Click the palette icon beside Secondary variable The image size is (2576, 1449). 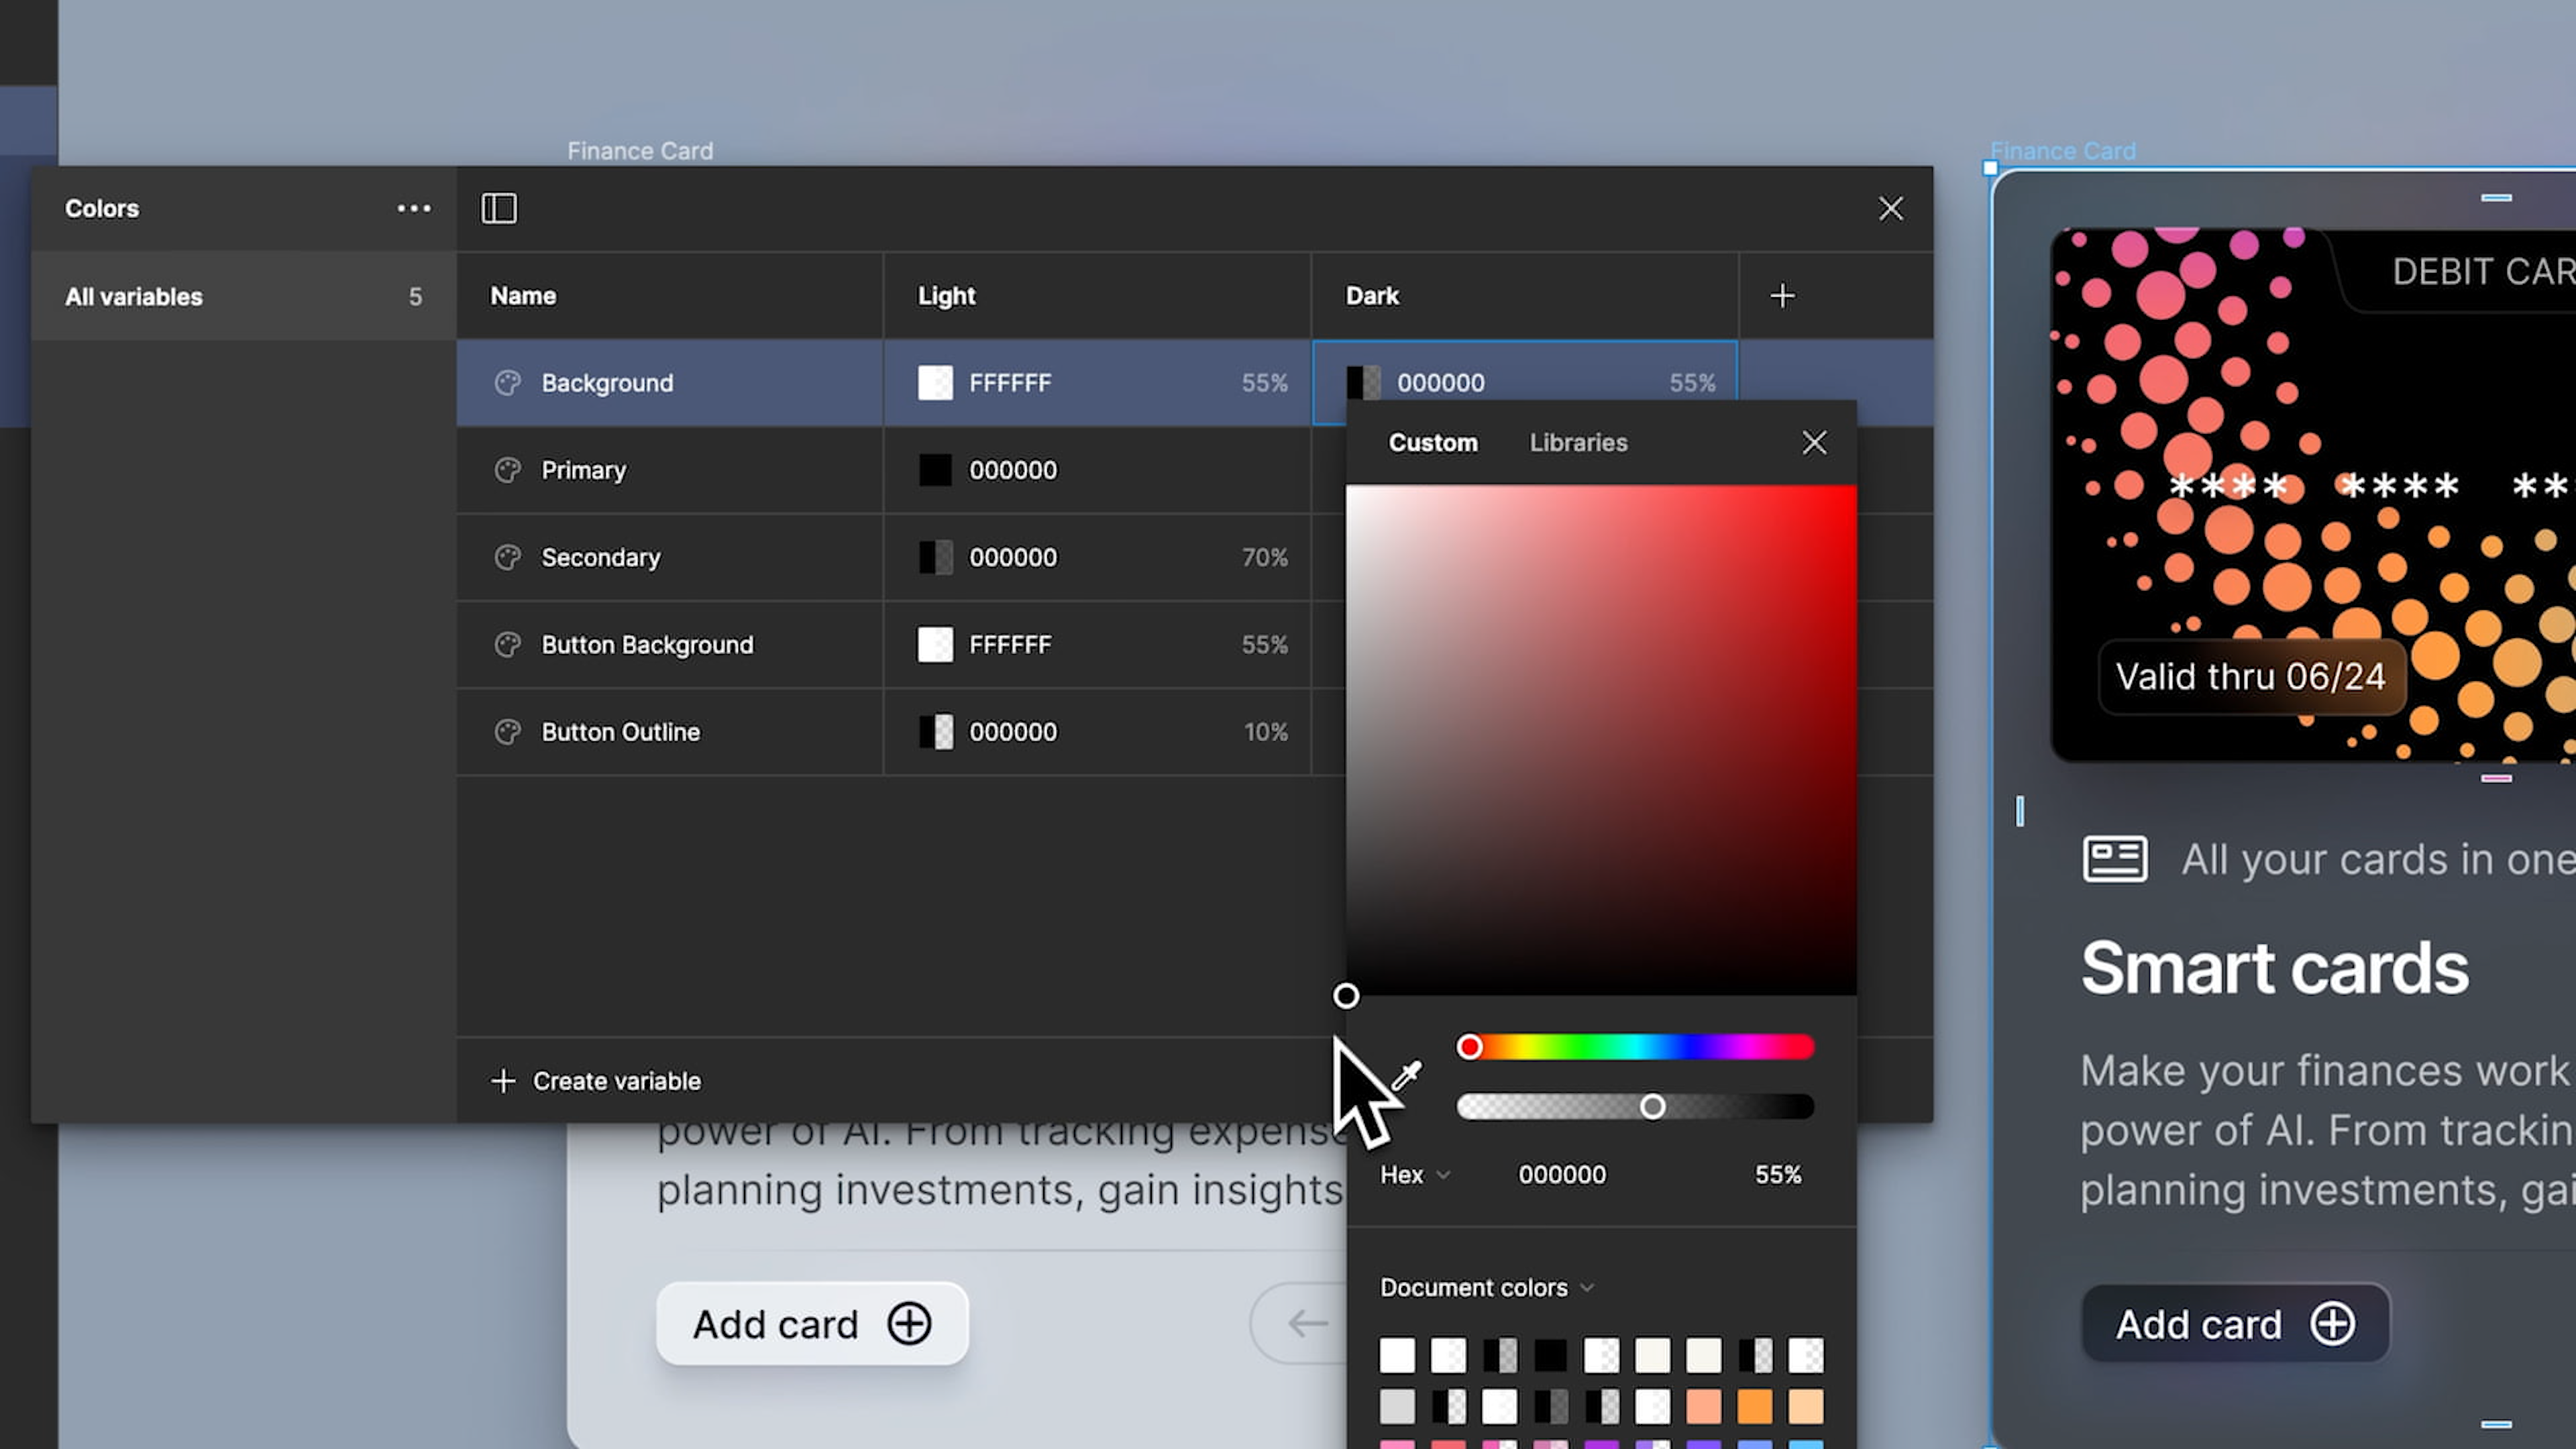[509, 557]
